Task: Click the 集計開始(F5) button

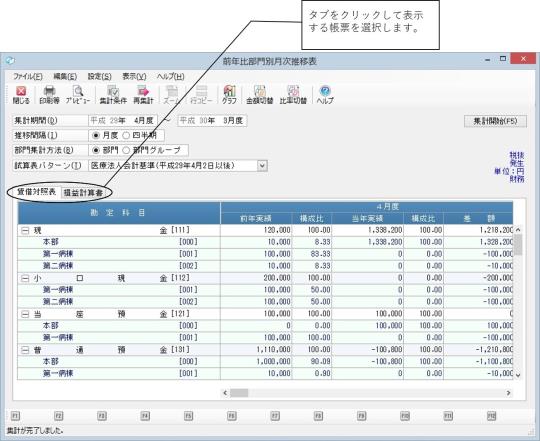Action: tap(495, 121)
